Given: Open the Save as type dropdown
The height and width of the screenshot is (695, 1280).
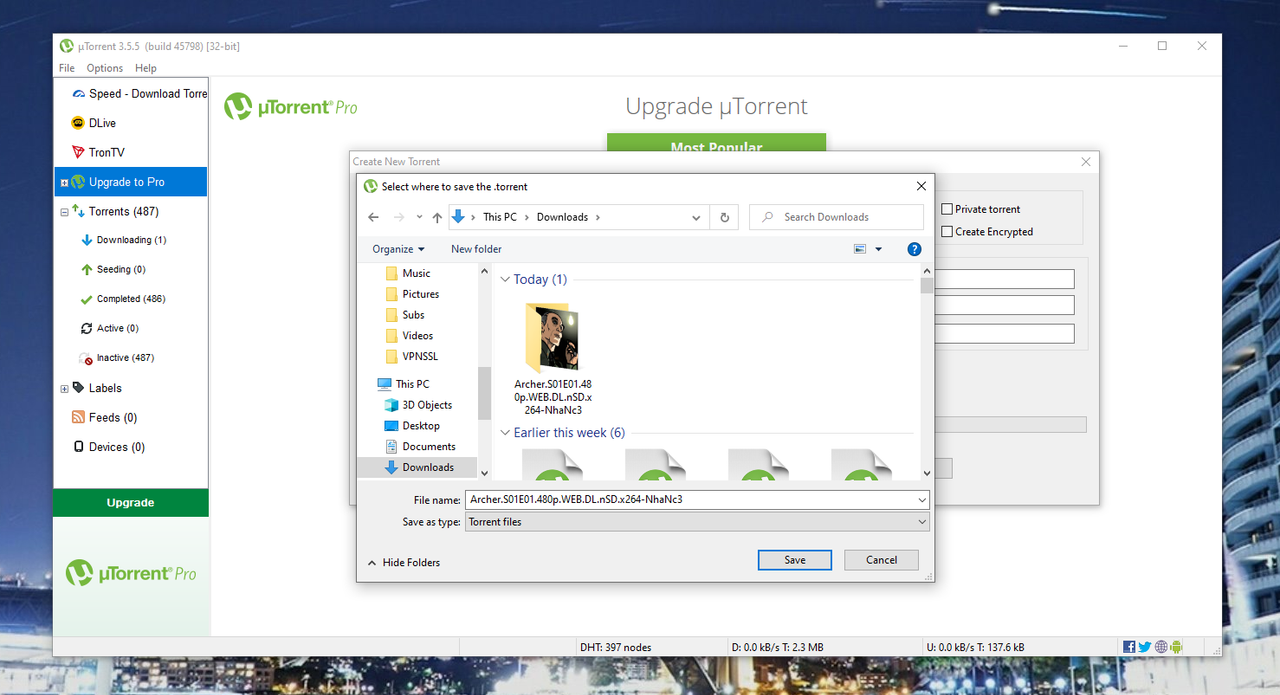Looking at the screenshot, I should [x=921, y=522].
